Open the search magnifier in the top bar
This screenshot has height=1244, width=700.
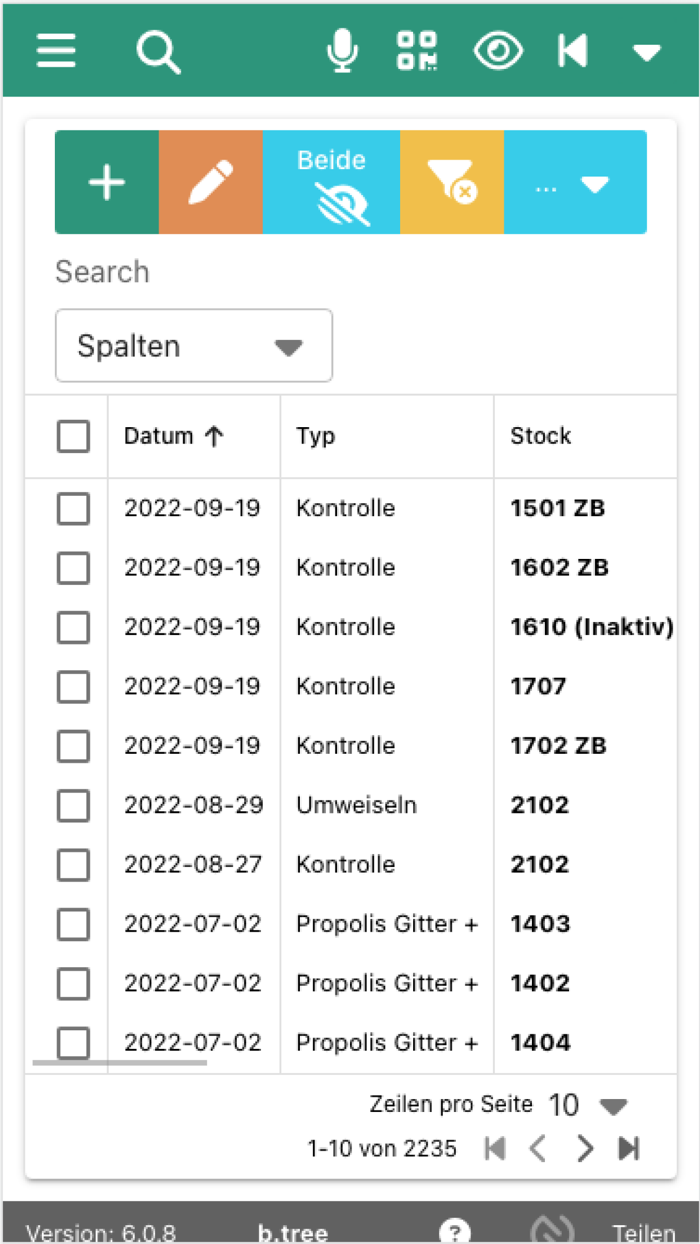pyautogui.click(x=158, y=51)
